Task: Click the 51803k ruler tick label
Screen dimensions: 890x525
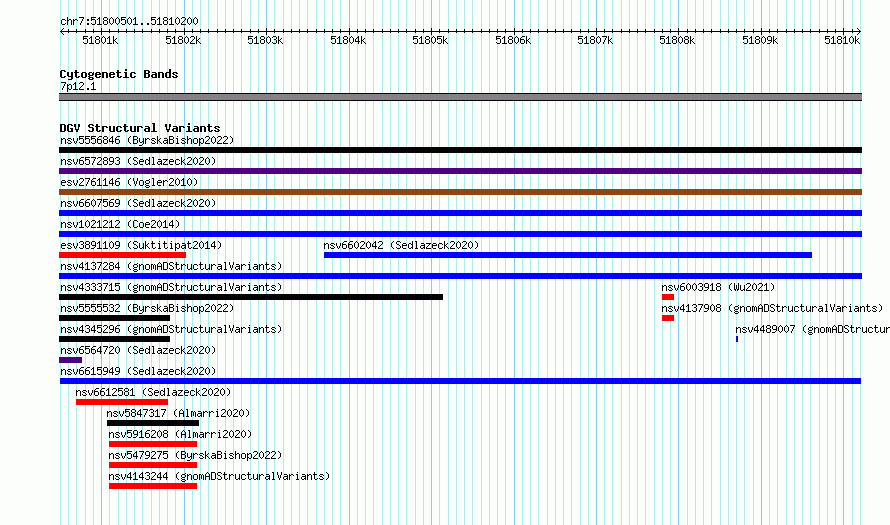Action: click(265, 40)
